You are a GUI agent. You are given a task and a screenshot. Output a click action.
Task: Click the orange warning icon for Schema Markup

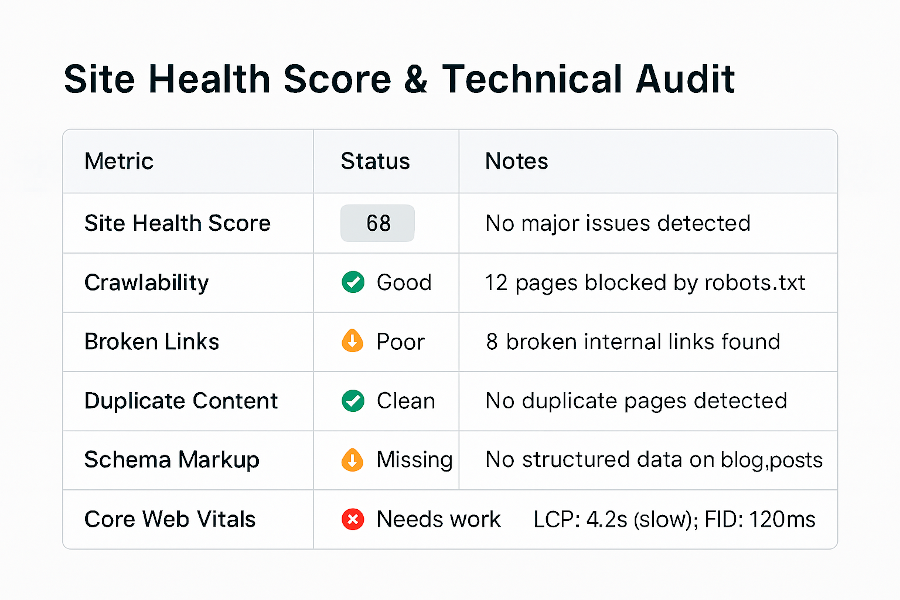(x=353, y=460)
